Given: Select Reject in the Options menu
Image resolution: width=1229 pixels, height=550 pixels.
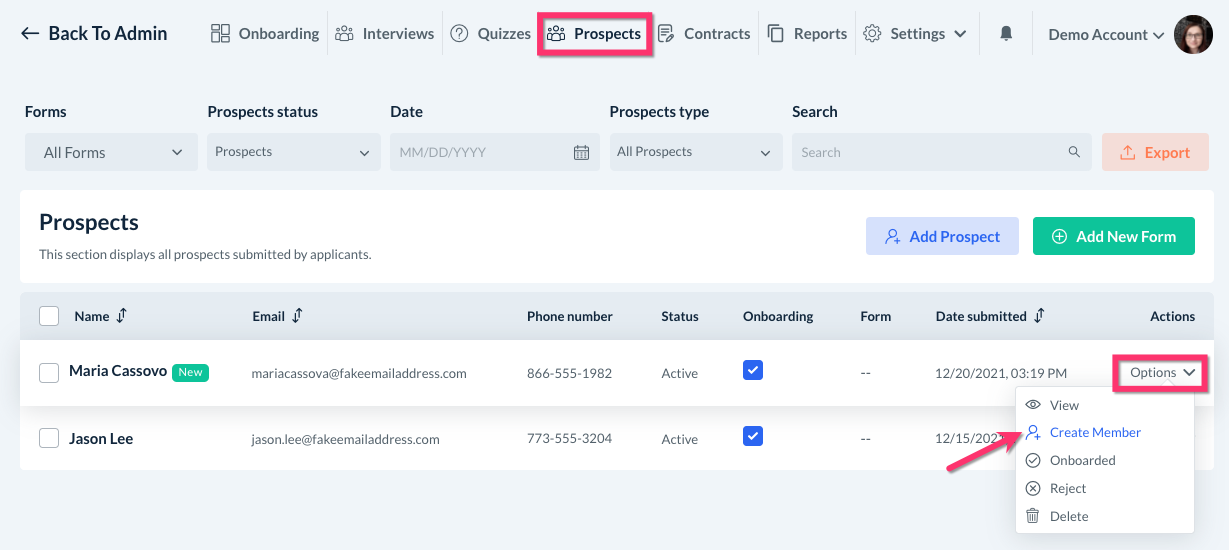Looking at the screenshot, I should click(1067, 489).
